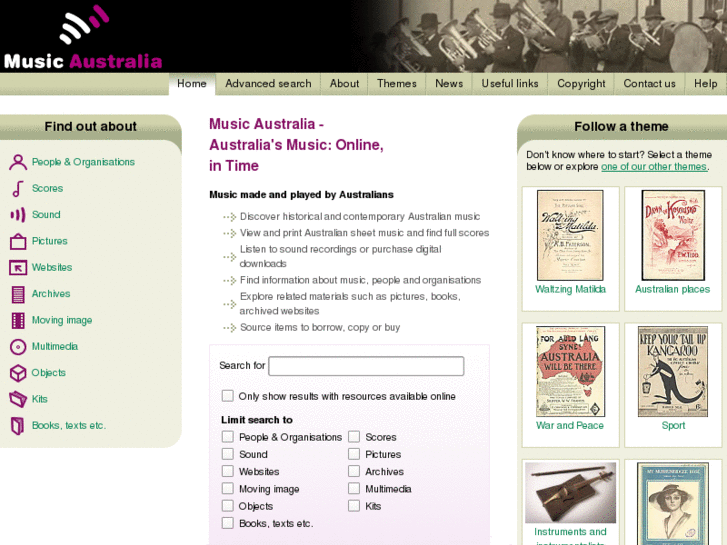This screenshot has width=727, height=545.
Task: Check the Scores search limit box
Action: click(354, 437)
